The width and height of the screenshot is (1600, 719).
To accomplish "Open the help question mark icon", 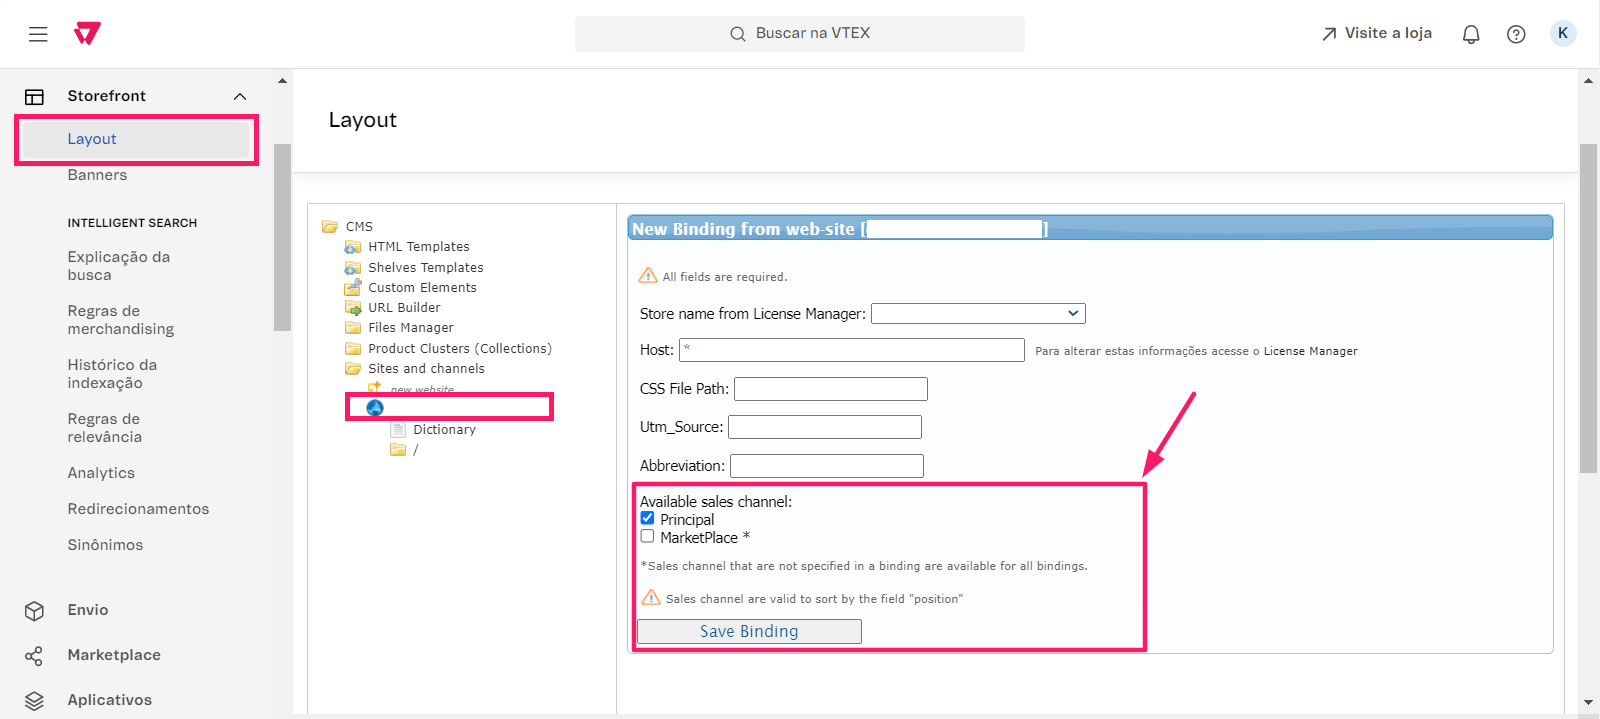I will point(1516,34).
